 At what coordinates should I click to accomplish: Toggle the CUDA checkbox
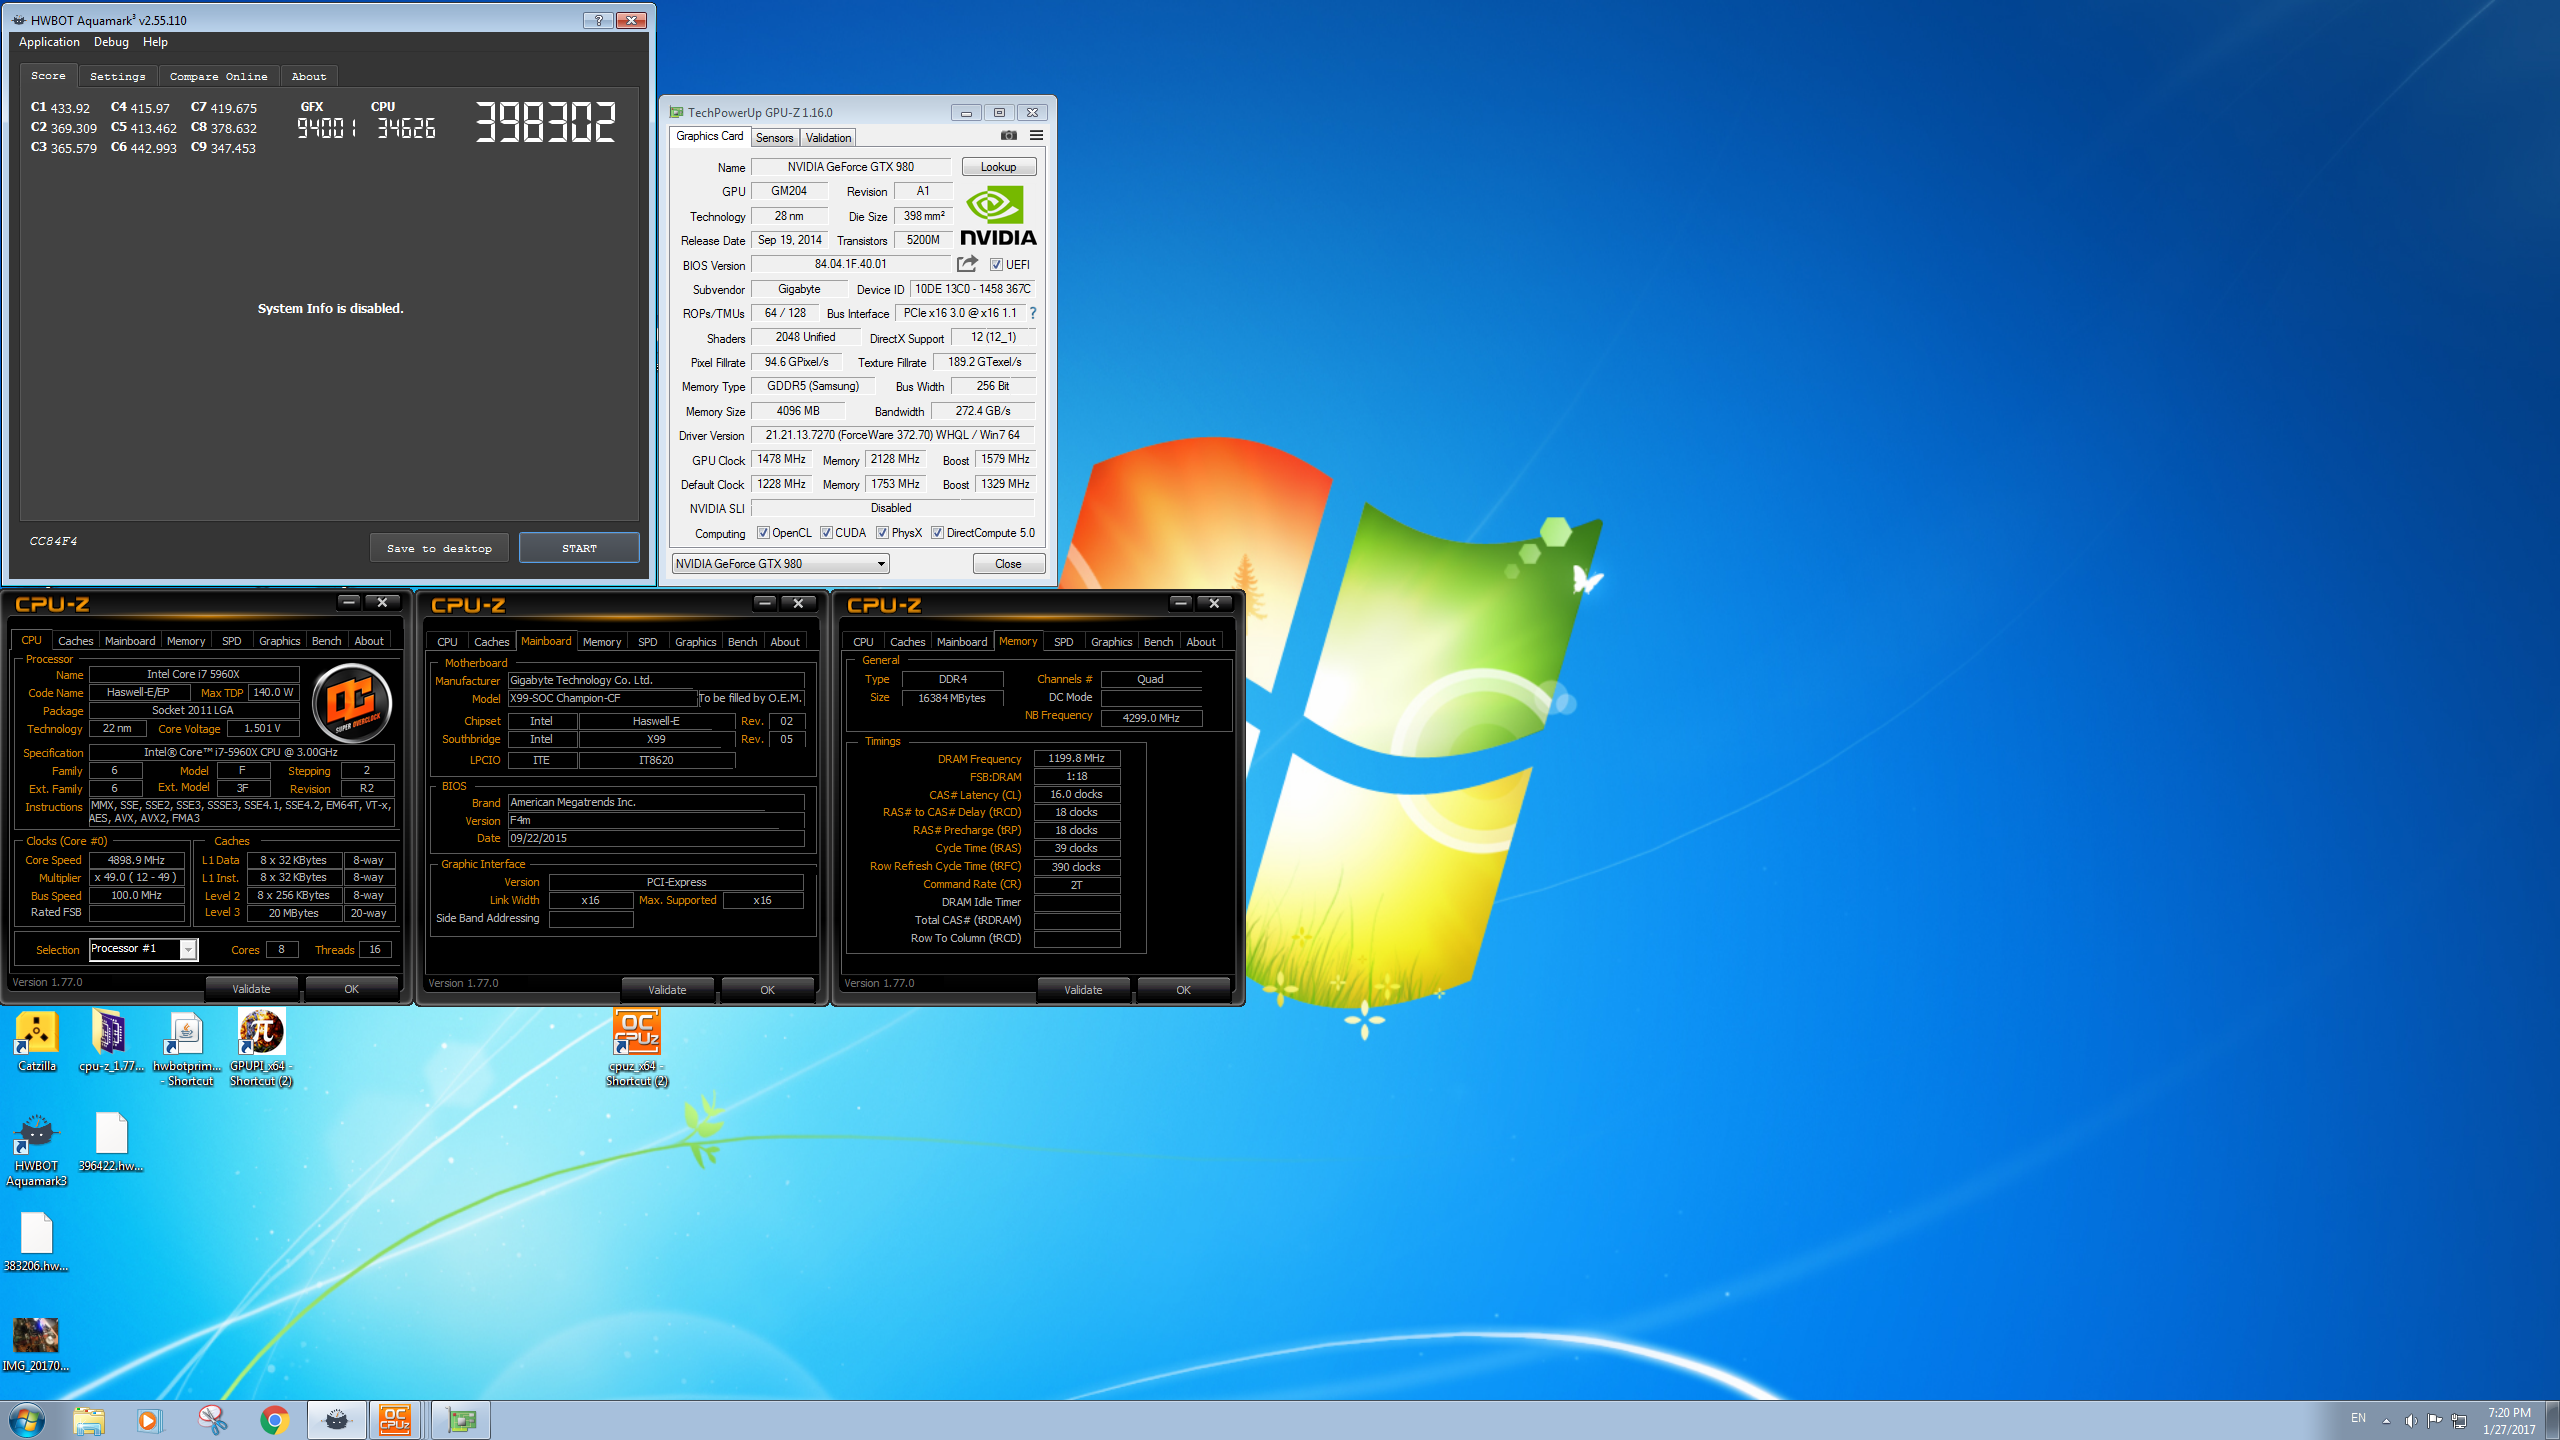click(826, 533)
